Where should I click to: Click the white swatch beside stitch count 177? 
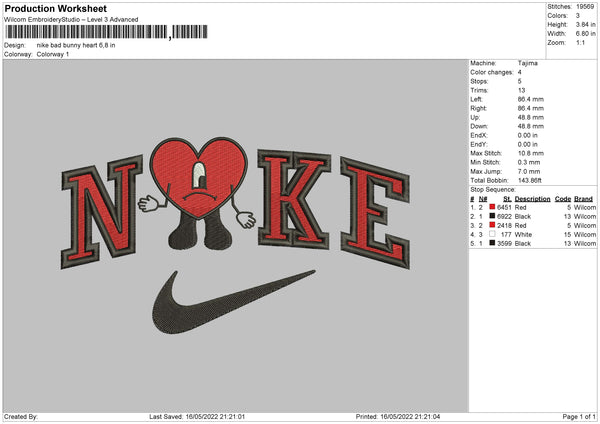click(x=492, y=234)
